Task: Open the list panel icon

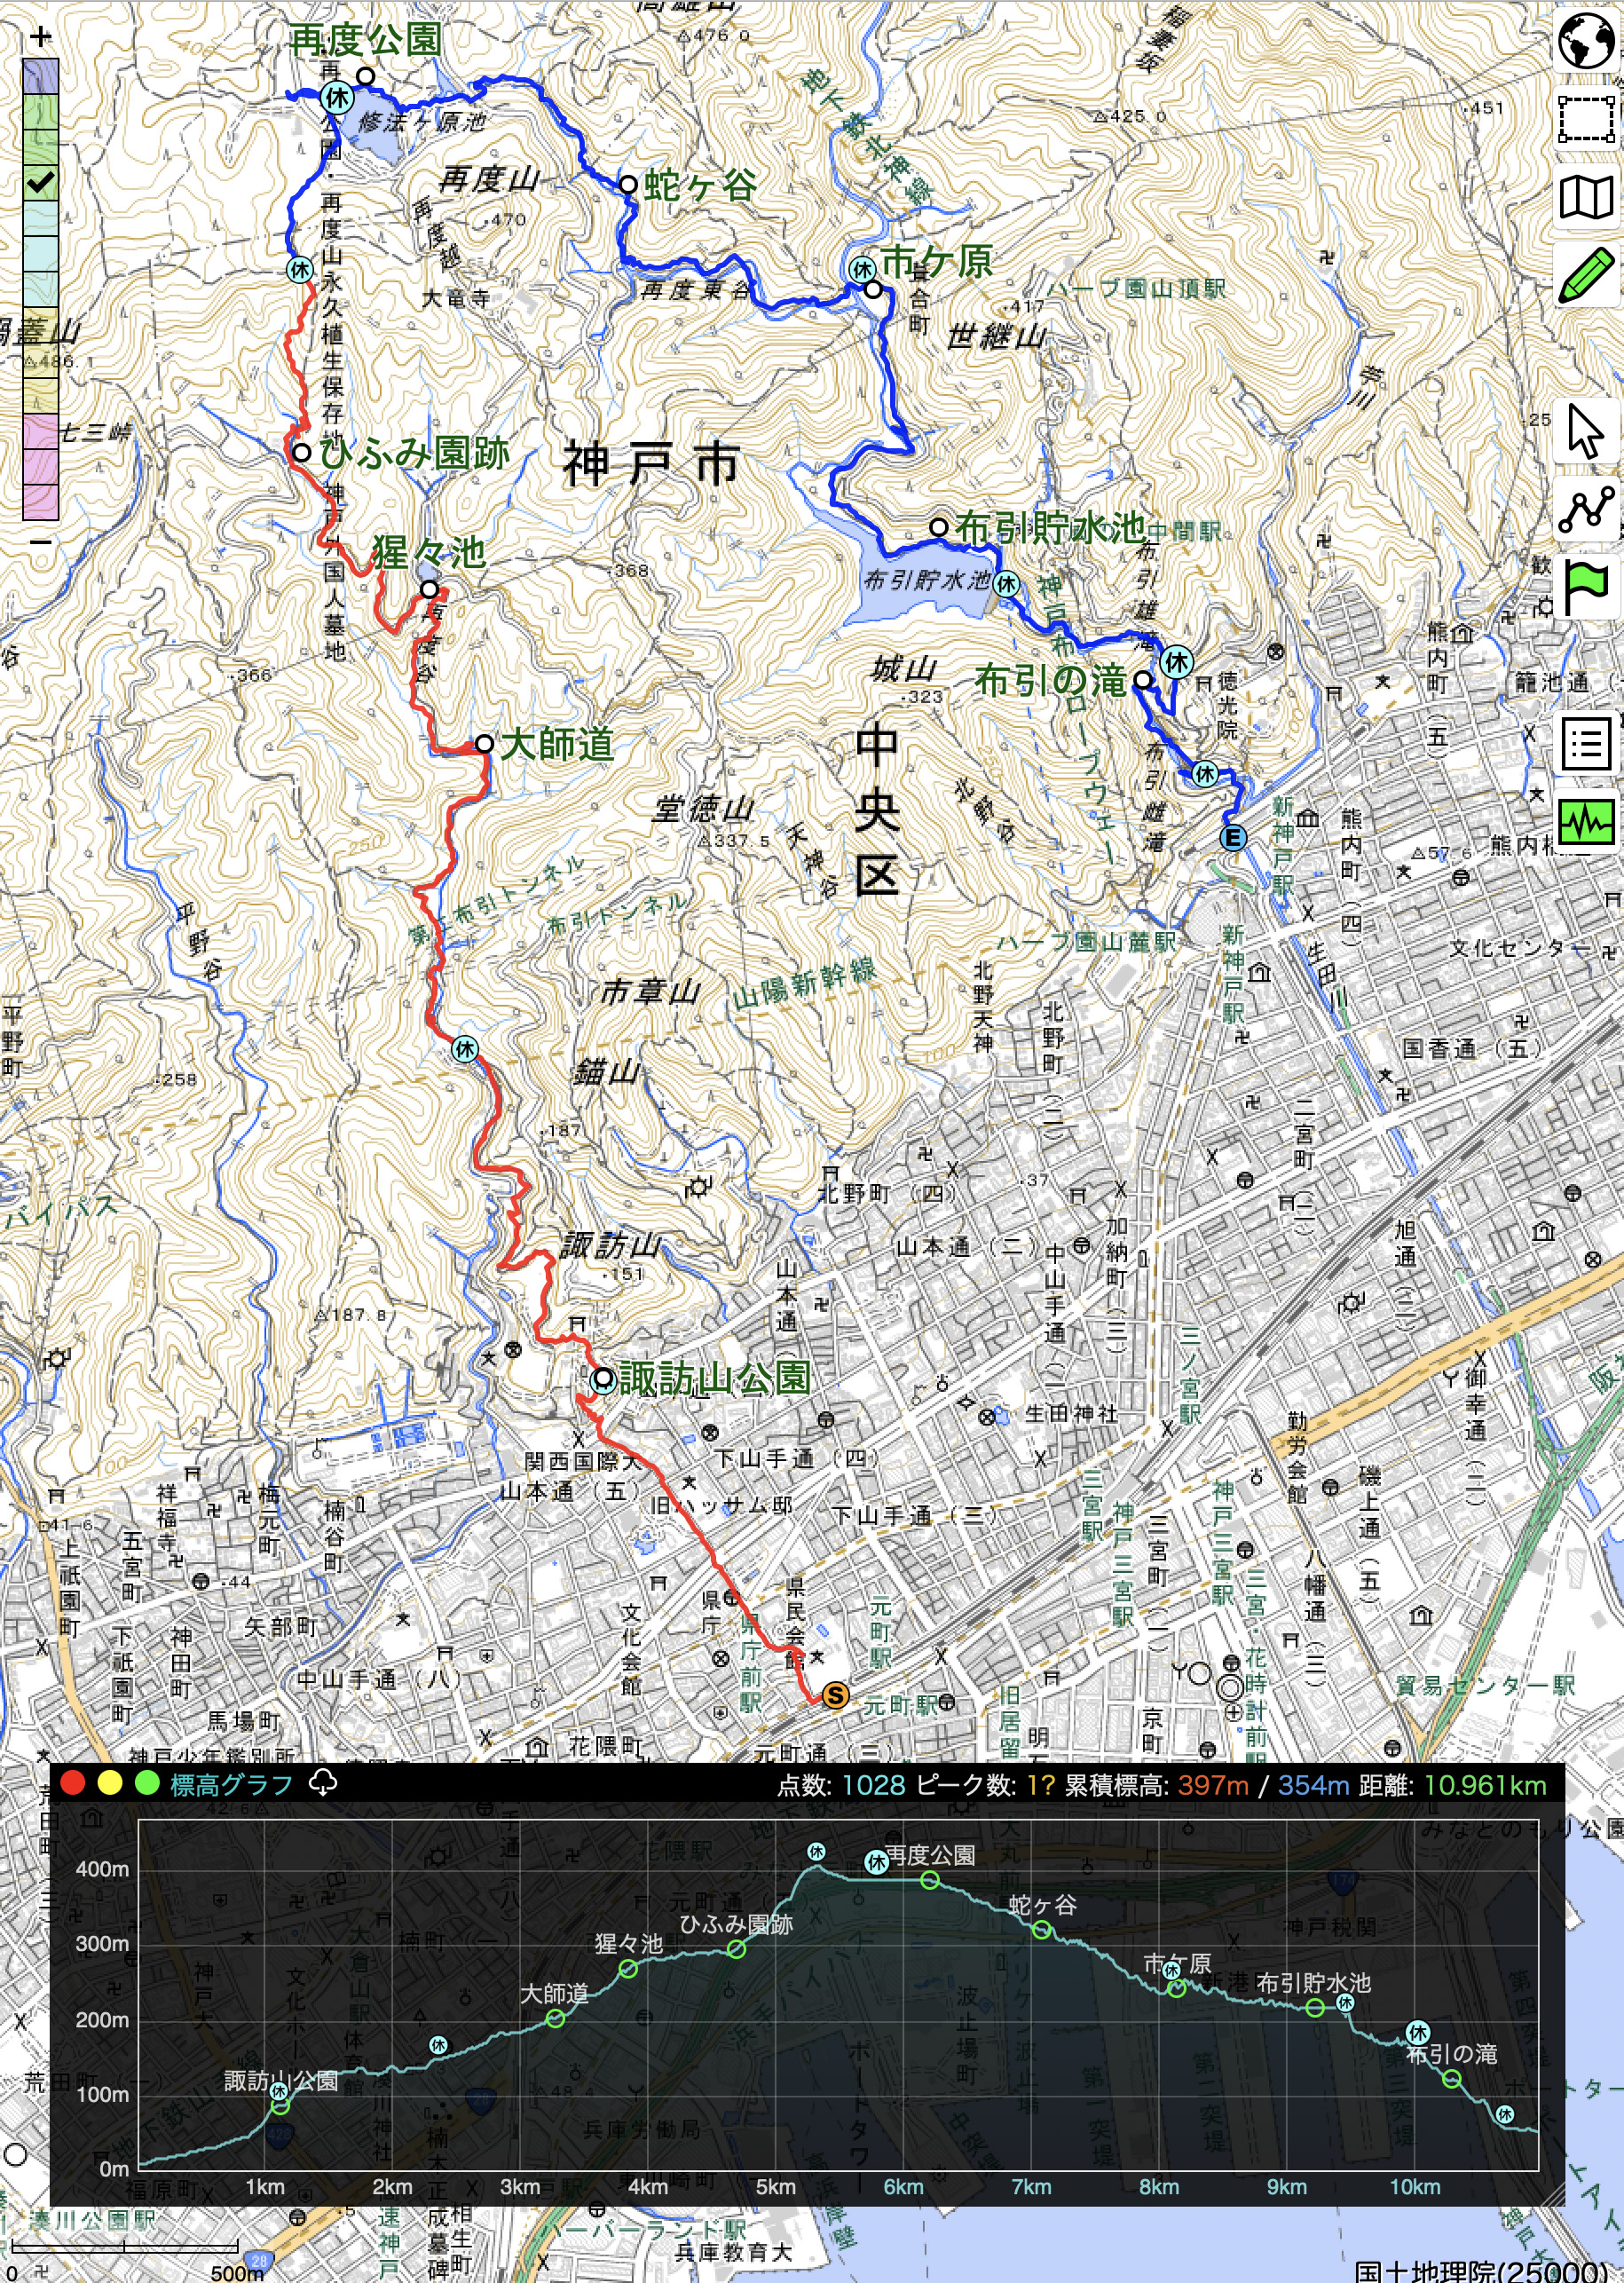Action: 1586,744
